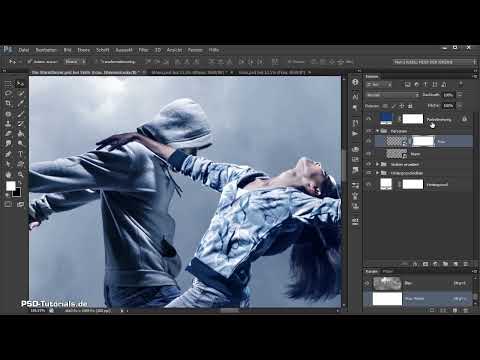
Task: Delete layer using trash icon
Action: pyautogui.click(x=466, y=264)
